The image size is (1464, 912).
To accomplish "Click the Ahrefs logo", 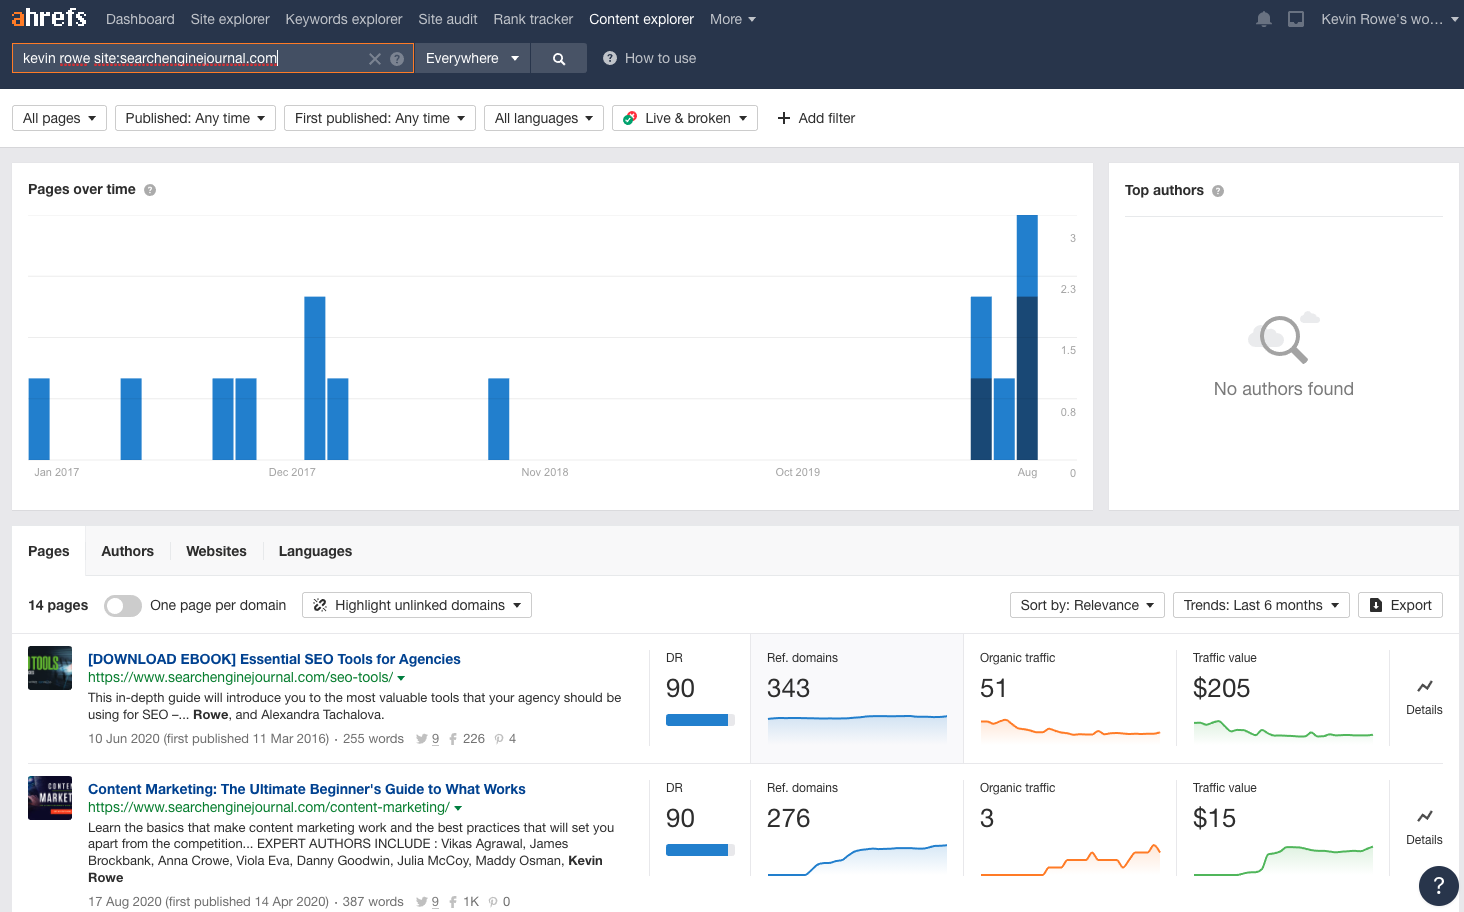I will coord(49,18).
